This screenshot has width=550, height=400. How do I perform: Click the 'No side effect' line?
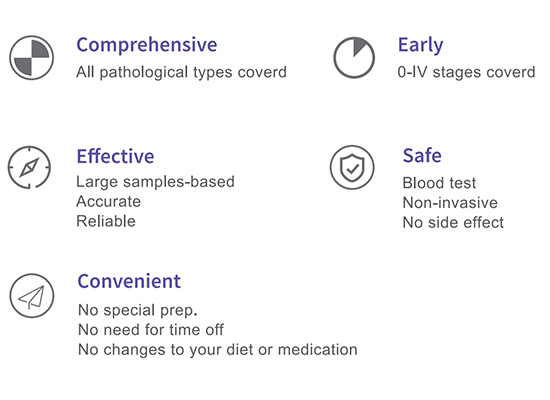[453, 222]
